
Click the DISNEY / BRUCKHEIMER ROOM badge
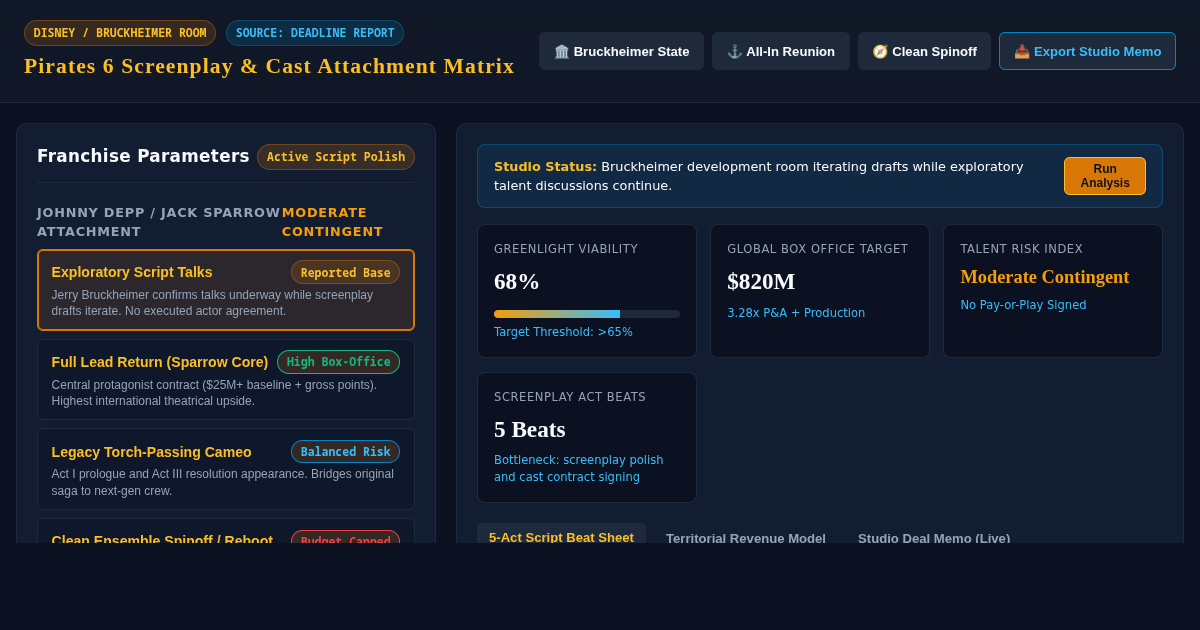[x=120, y=33]
